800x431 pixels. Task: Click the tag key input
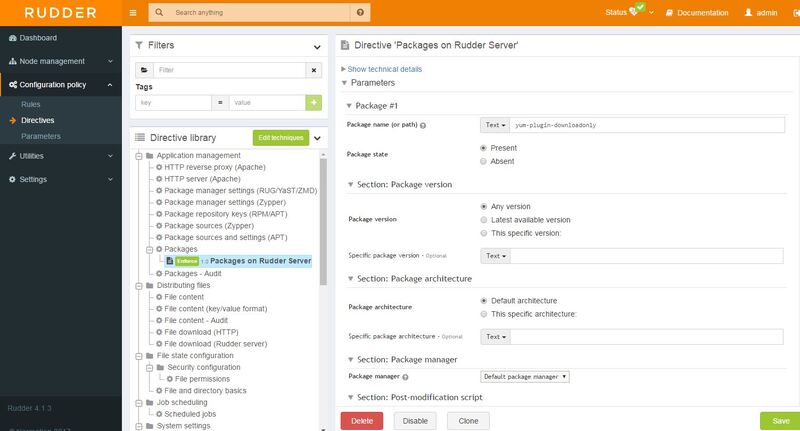coord(173,103)
